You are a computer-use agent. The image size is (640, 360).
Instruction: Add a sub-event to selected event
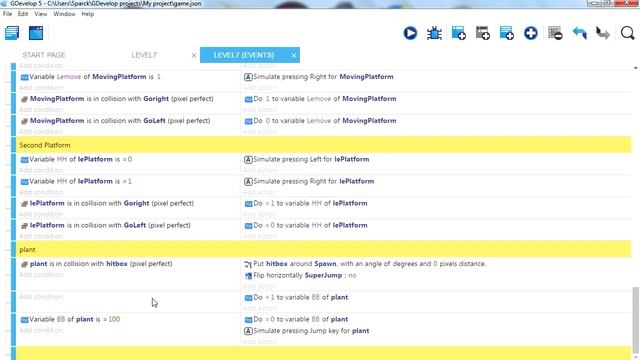click(x=482, y=33)
